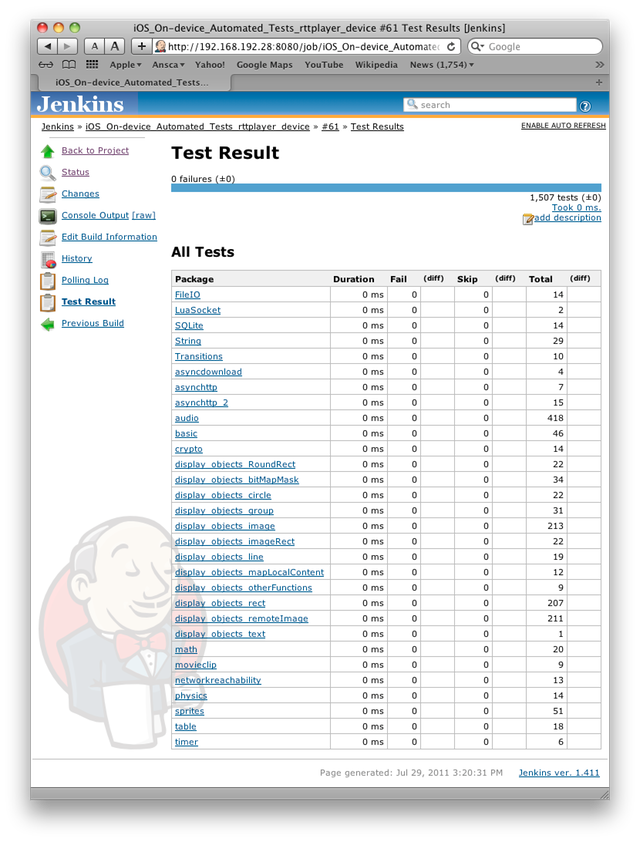Viewport: 640px width, 842px height.
Task: Click the Edit Build Information notepad icon
Action: 48,237
